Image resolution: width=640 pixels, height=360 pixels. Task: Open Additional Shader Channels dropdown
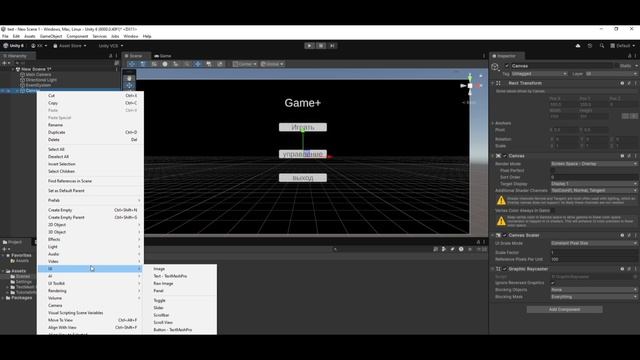click(594, 191)
